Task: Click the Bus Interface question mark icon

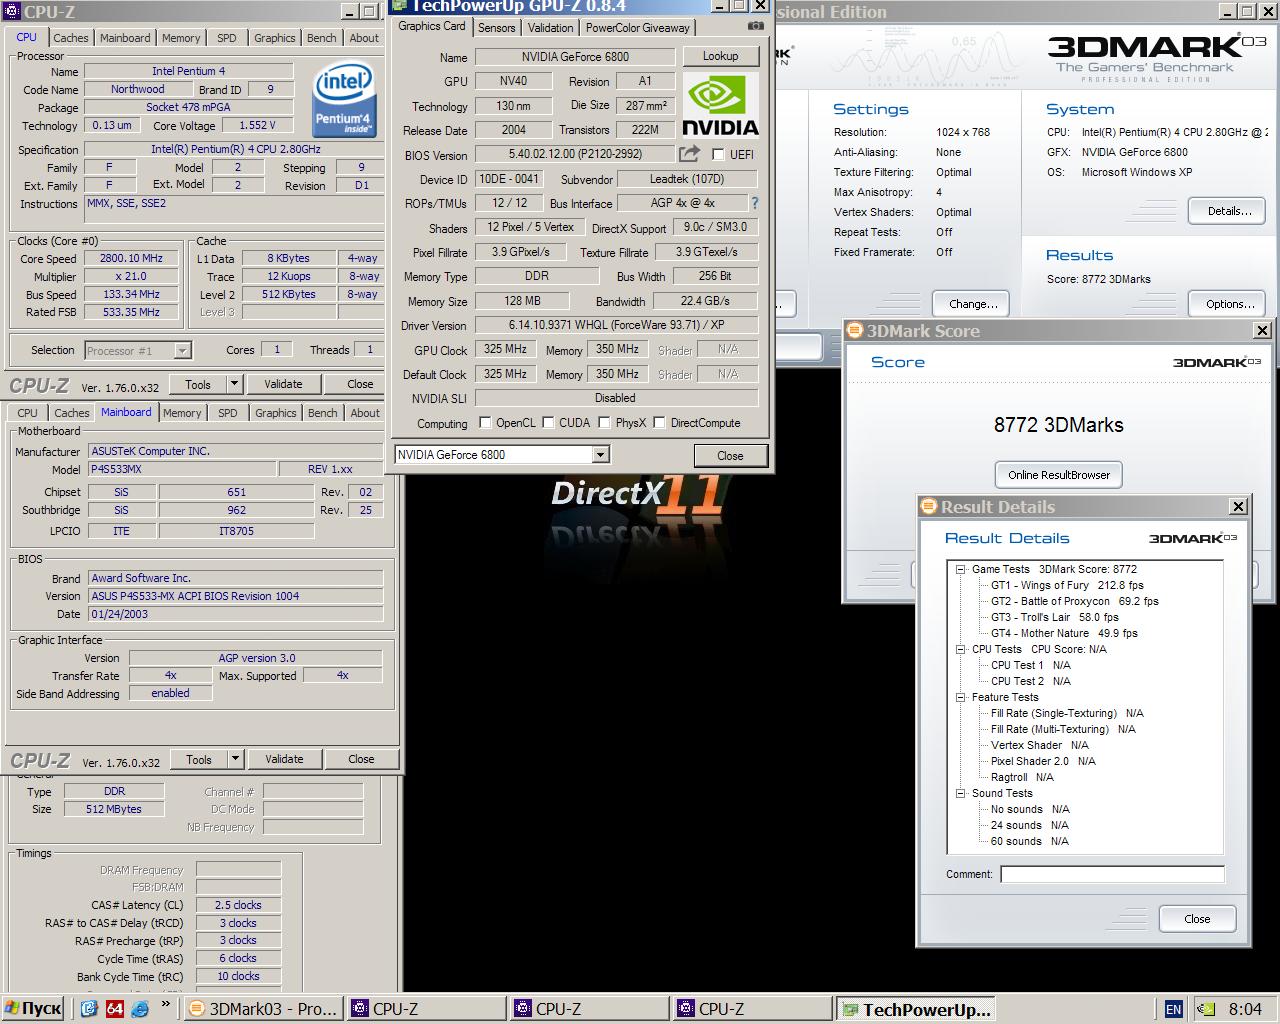Action: 754,203
